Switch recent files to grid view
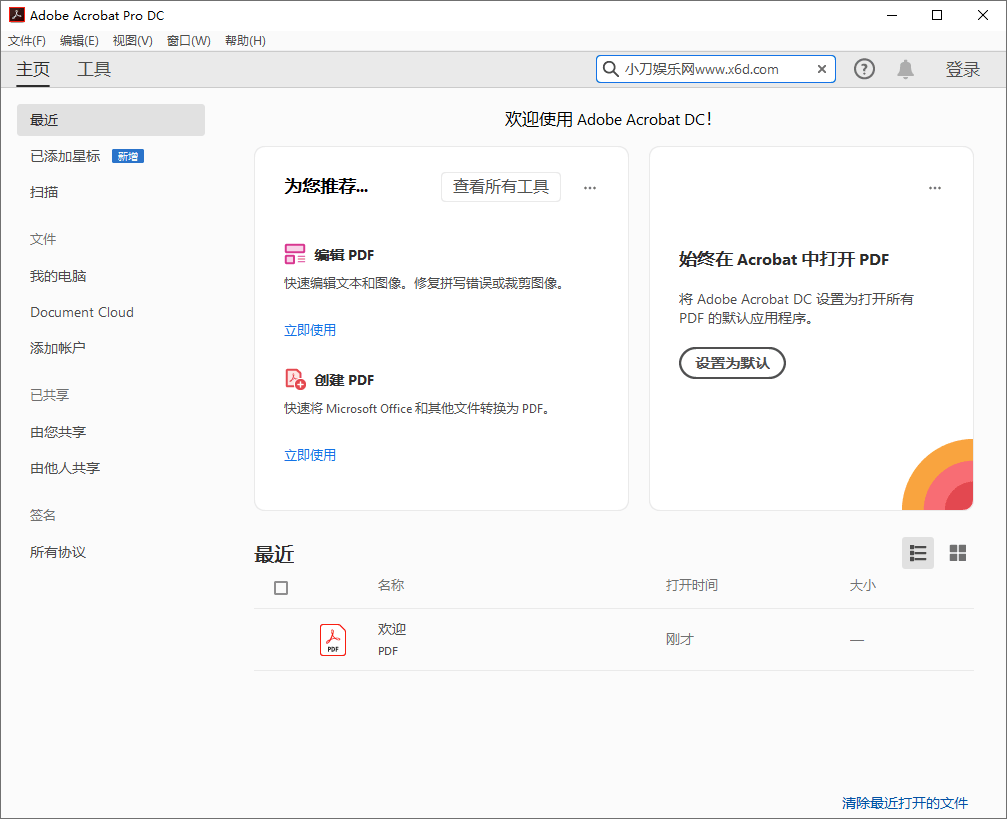The width and height of the screenshot is (1007, 819). 957,552
